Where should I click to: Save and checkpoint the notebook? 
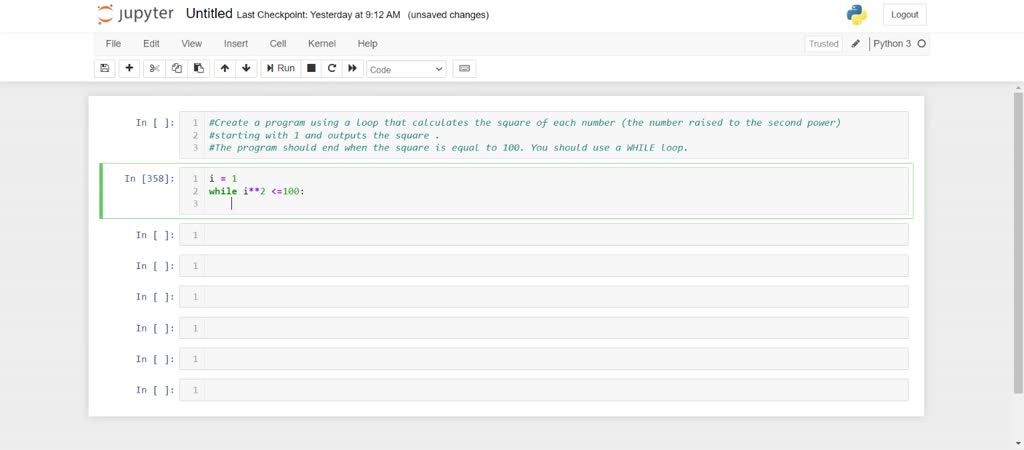[x=105, y=68]
